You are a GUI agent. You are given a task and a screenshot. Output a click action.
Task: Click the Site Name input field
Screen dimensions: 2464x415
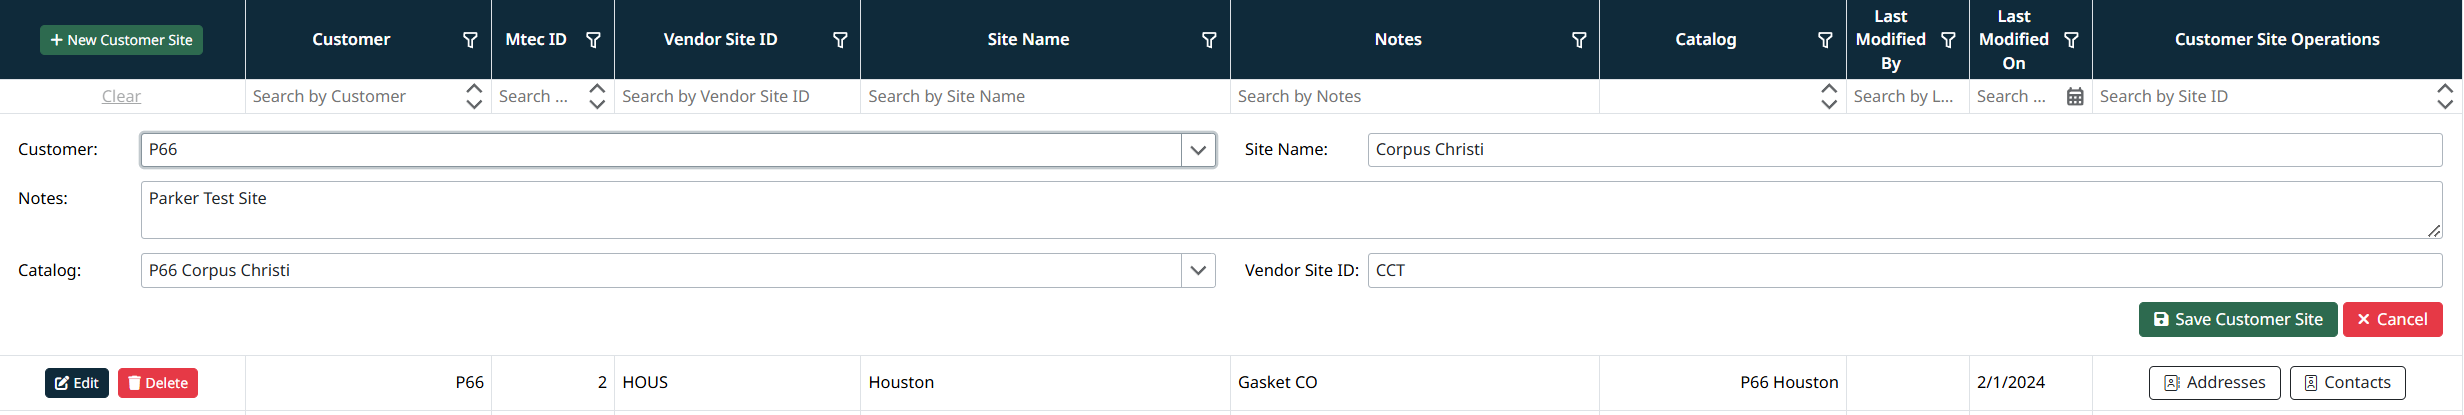pos(1903,150)
